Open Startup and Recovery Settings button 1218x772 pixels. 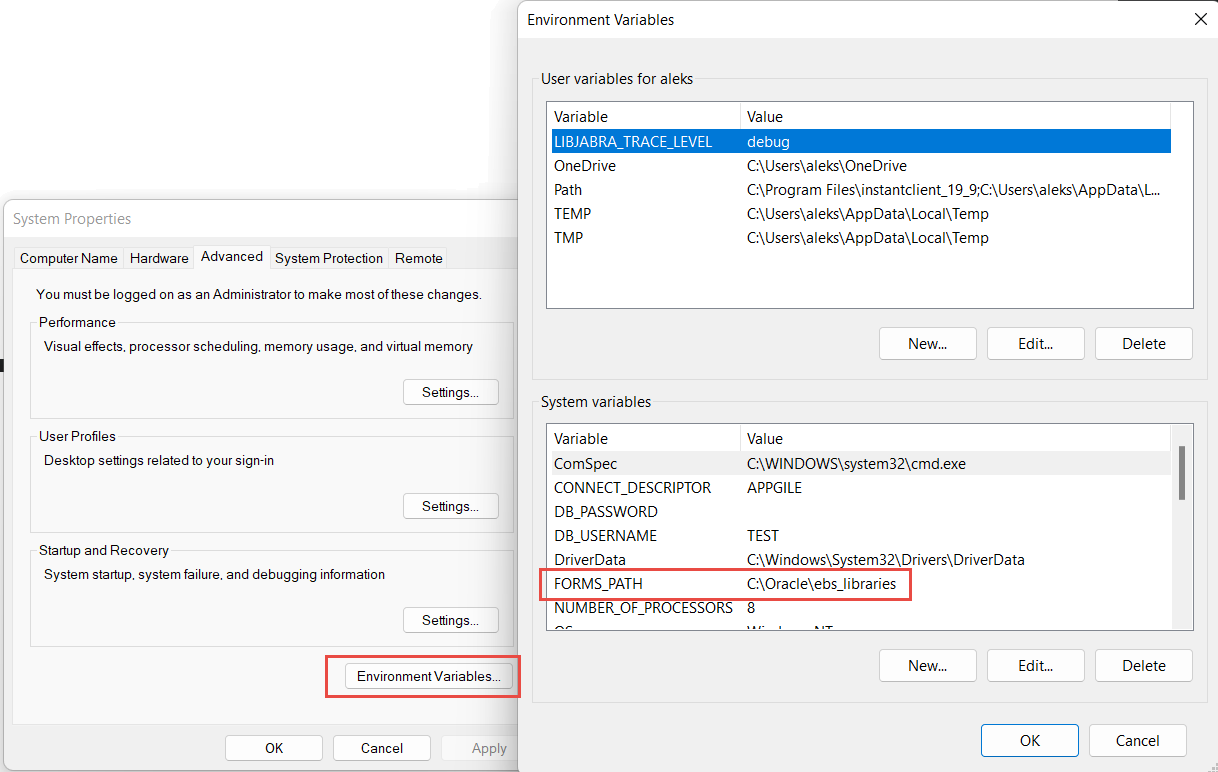450,620
